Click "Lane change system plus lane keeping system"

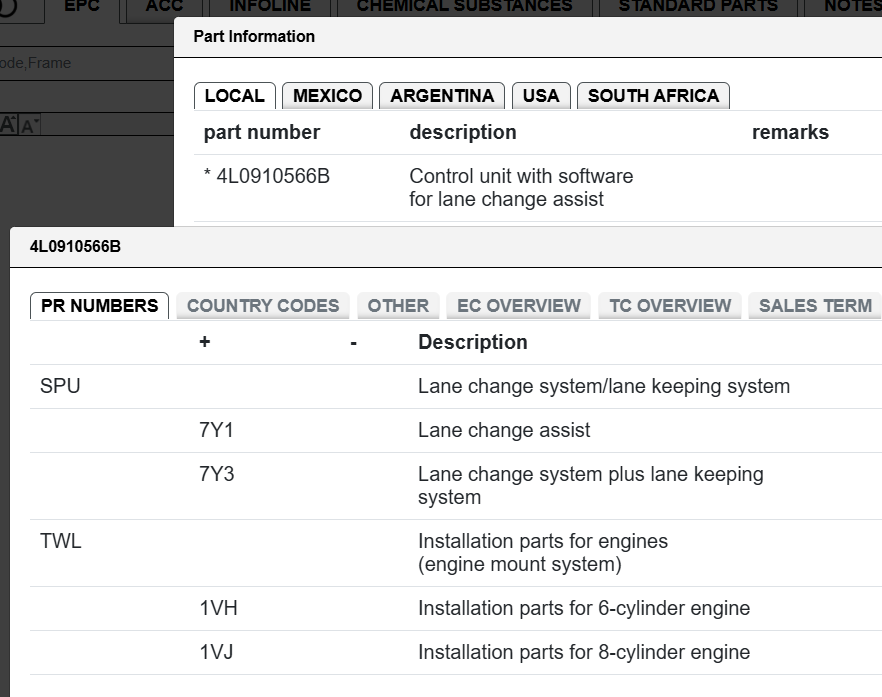click(x=591, y=485)
